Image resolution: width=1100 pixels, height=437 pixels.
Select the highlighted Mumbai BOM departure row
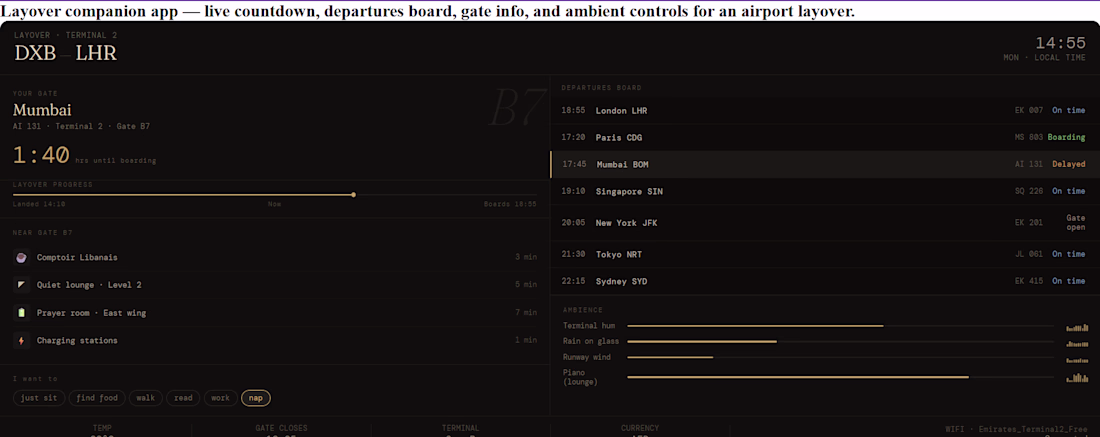pyautogui.click(x=825, y=164)
